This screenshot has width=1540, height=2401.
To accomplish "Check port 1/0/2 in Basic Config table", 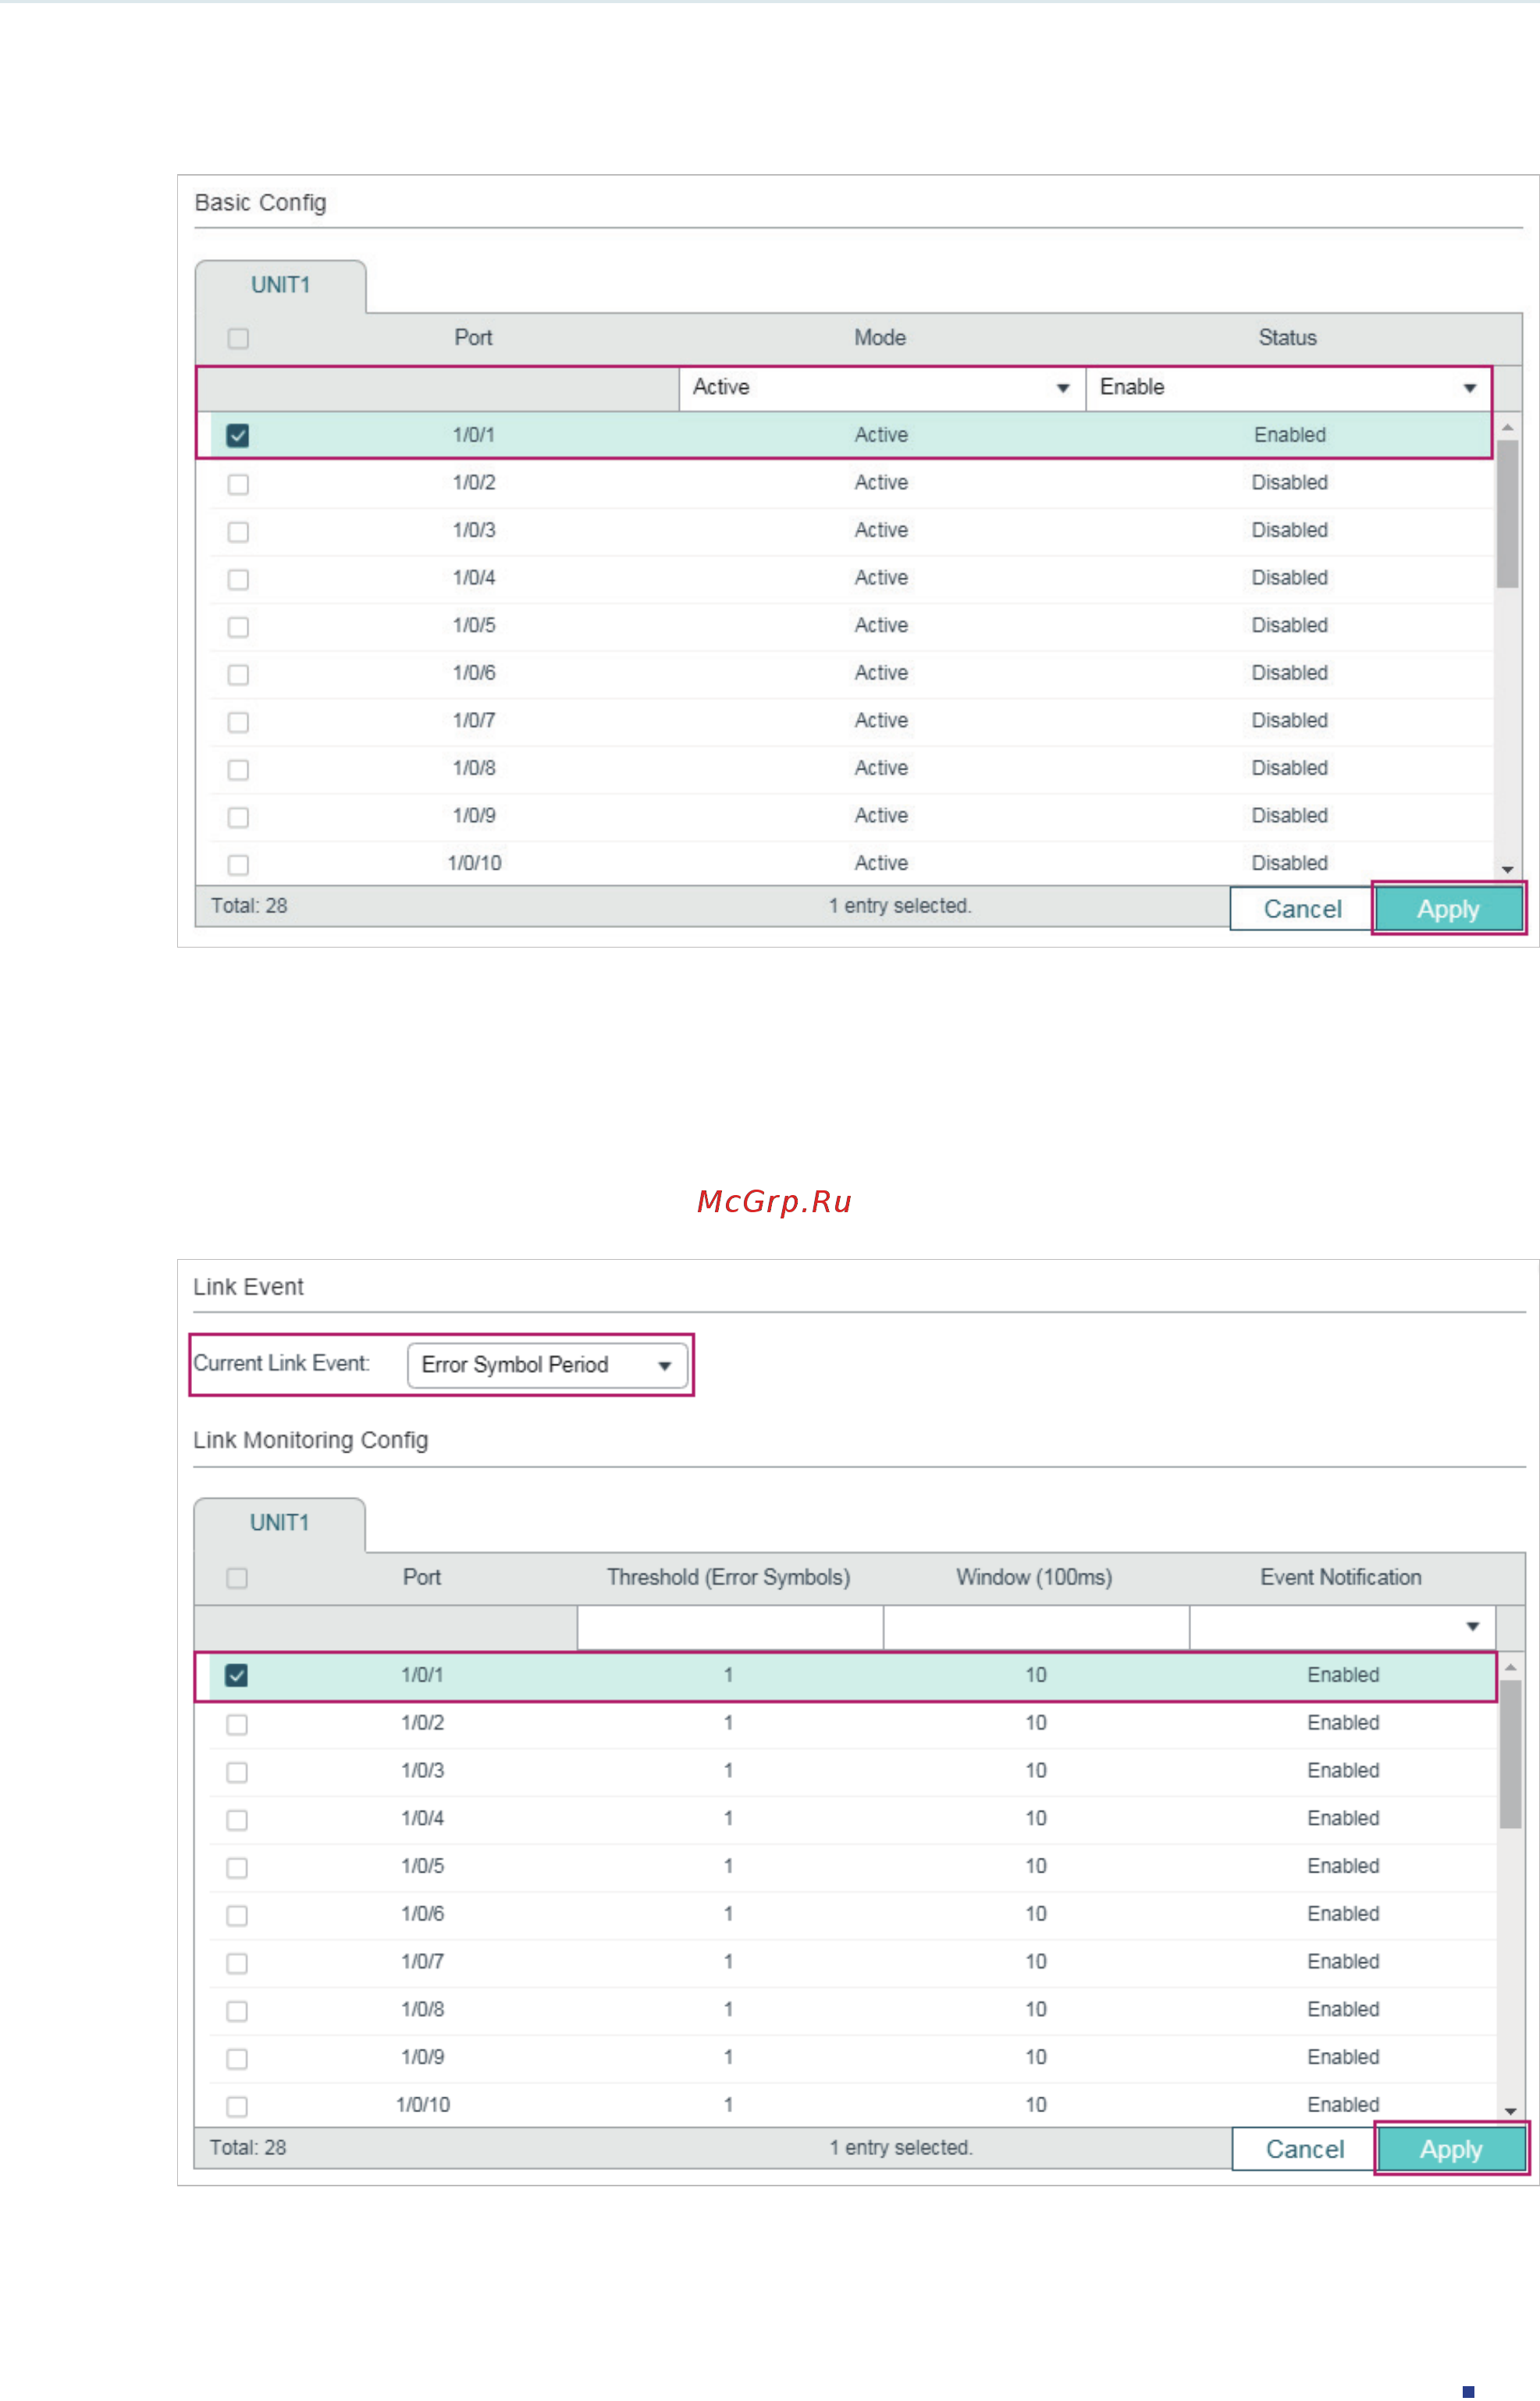I will (x=238, y=484).
